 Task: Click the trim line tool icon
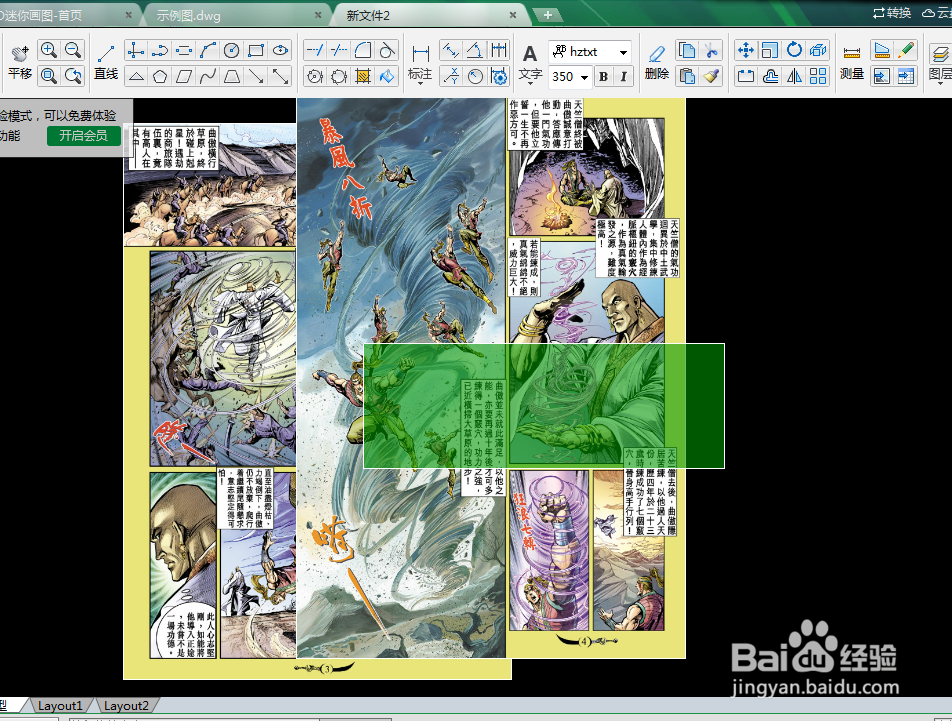click(x=314, y=50)
